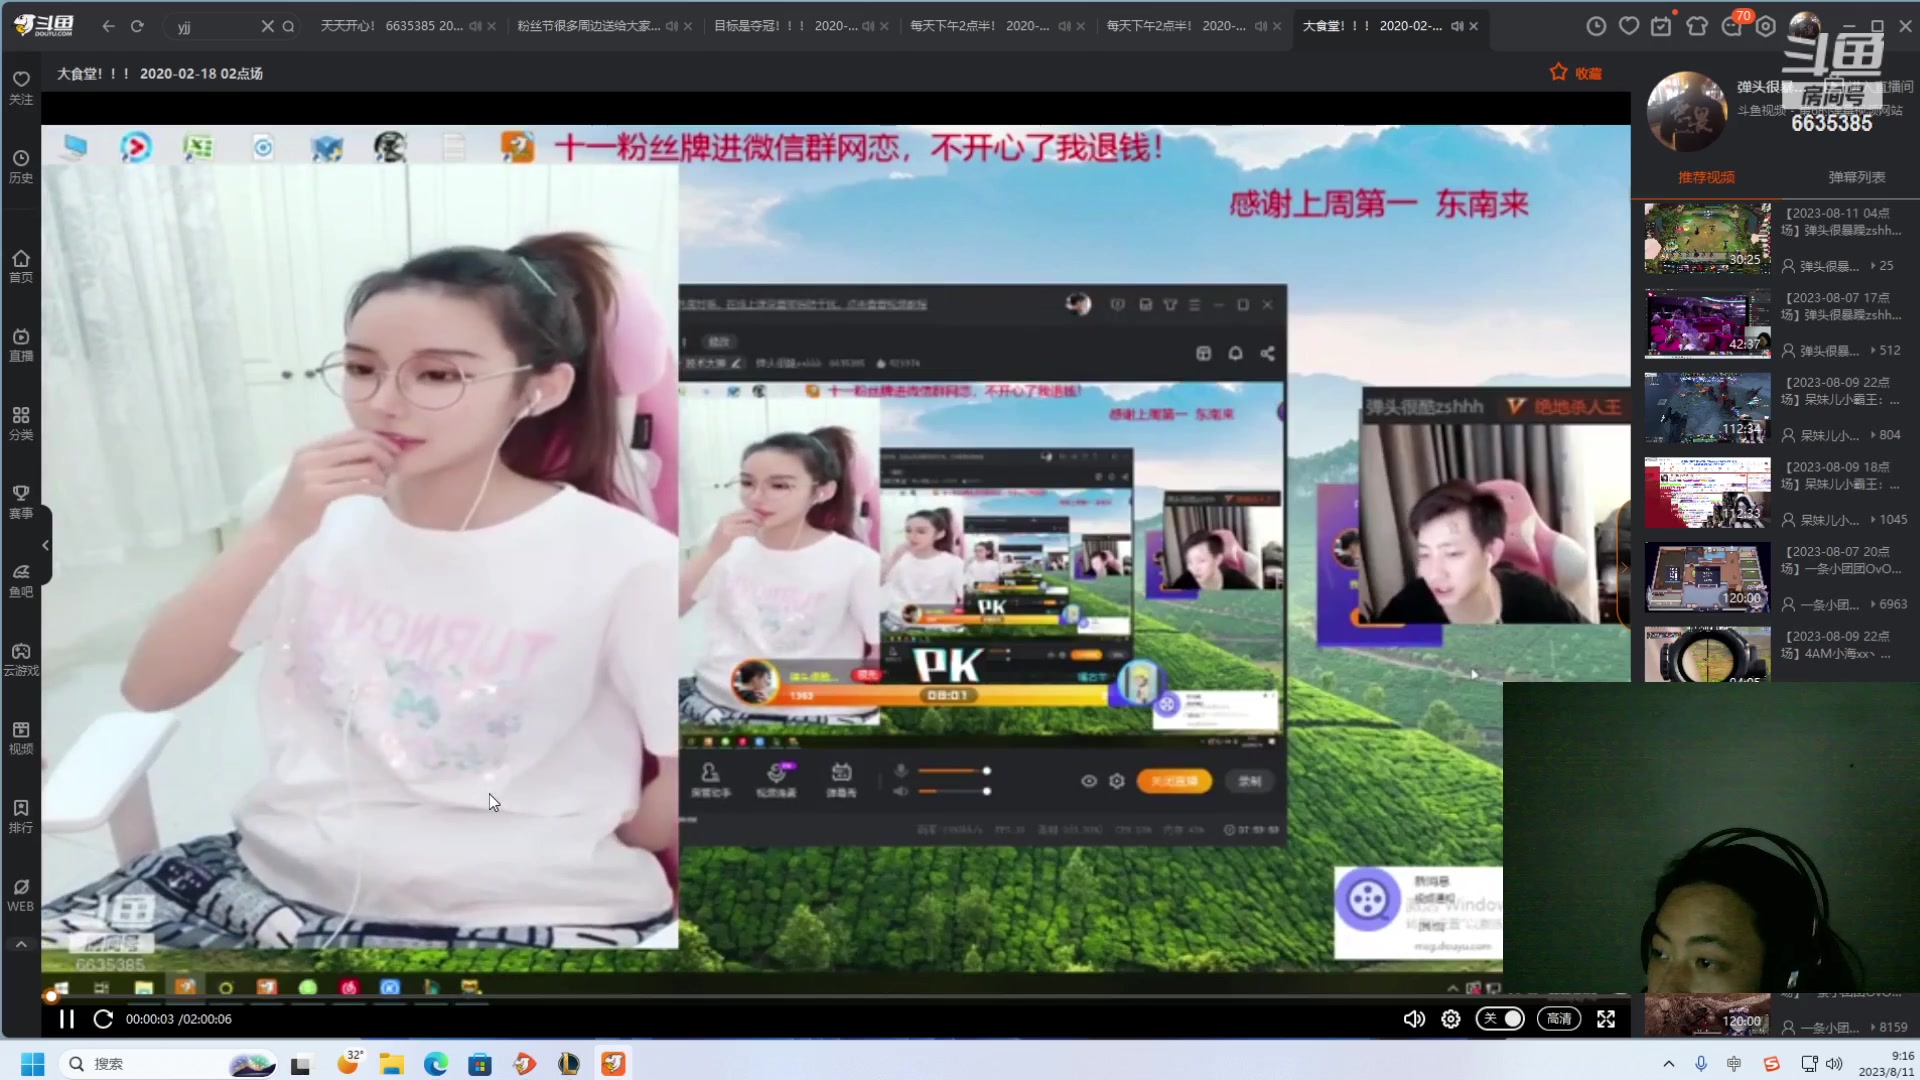Select 推荐视频 tab in right panel
The height and width of the screenshot is (1080, 1920).
pos(1706,177)
